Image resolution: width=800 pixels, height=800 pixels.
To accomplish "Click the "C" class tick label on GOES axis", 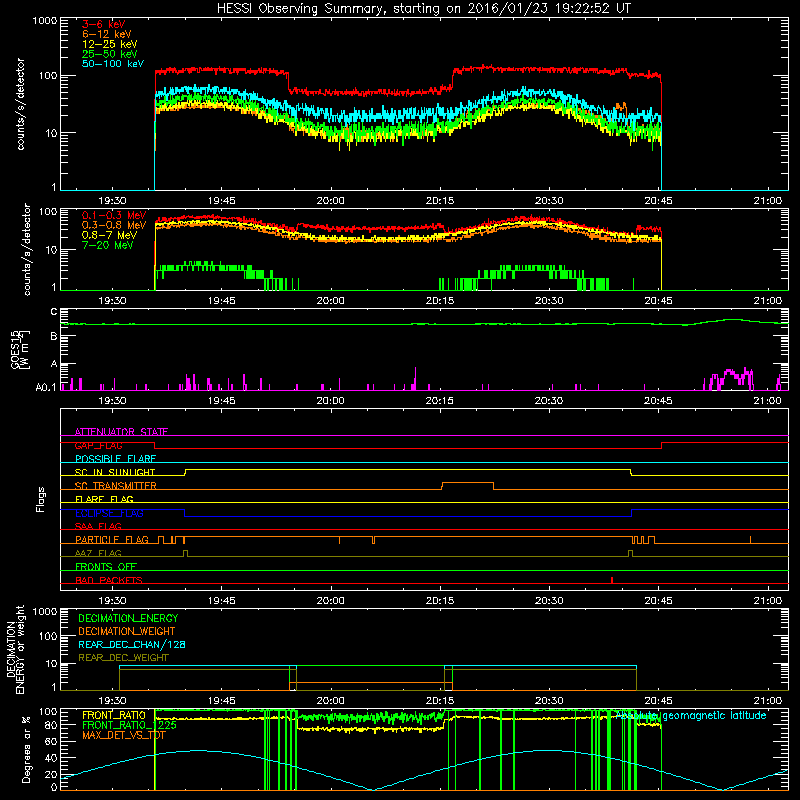I will (54, 312).
